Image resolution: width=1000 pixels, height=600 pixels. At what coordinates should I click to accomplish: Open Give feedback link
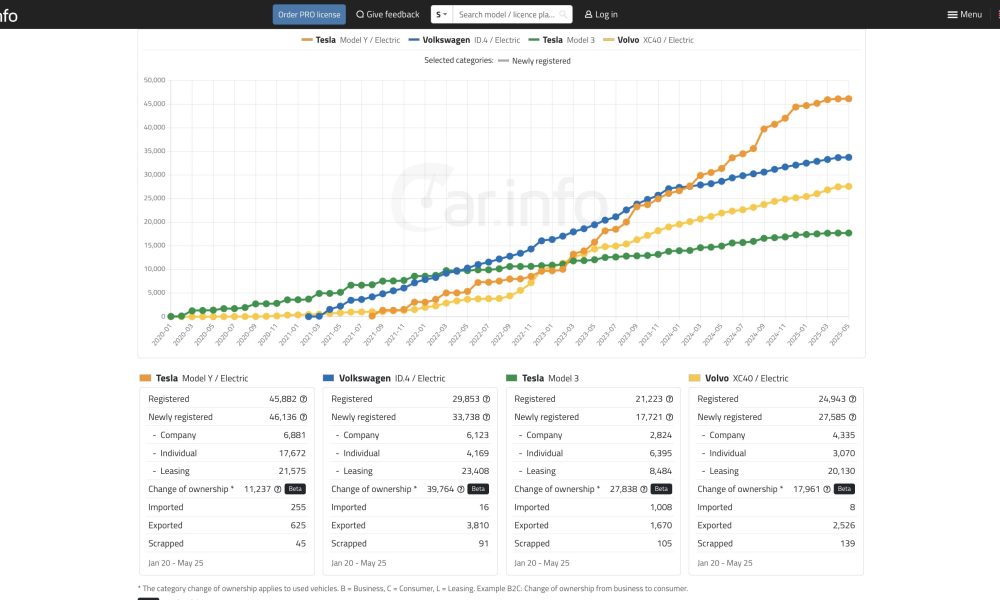coord(388,14)
